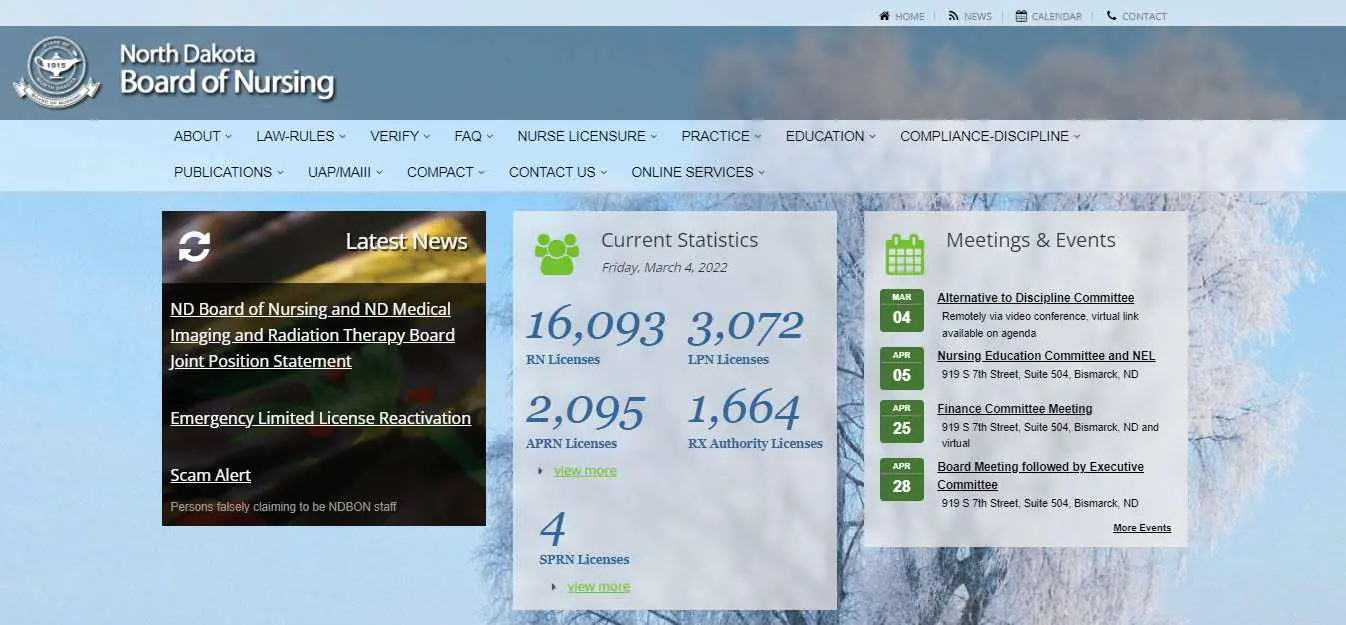
Task: Click the address under Nursing Education Committee and NEL
Action: (x=1040, y=375)
